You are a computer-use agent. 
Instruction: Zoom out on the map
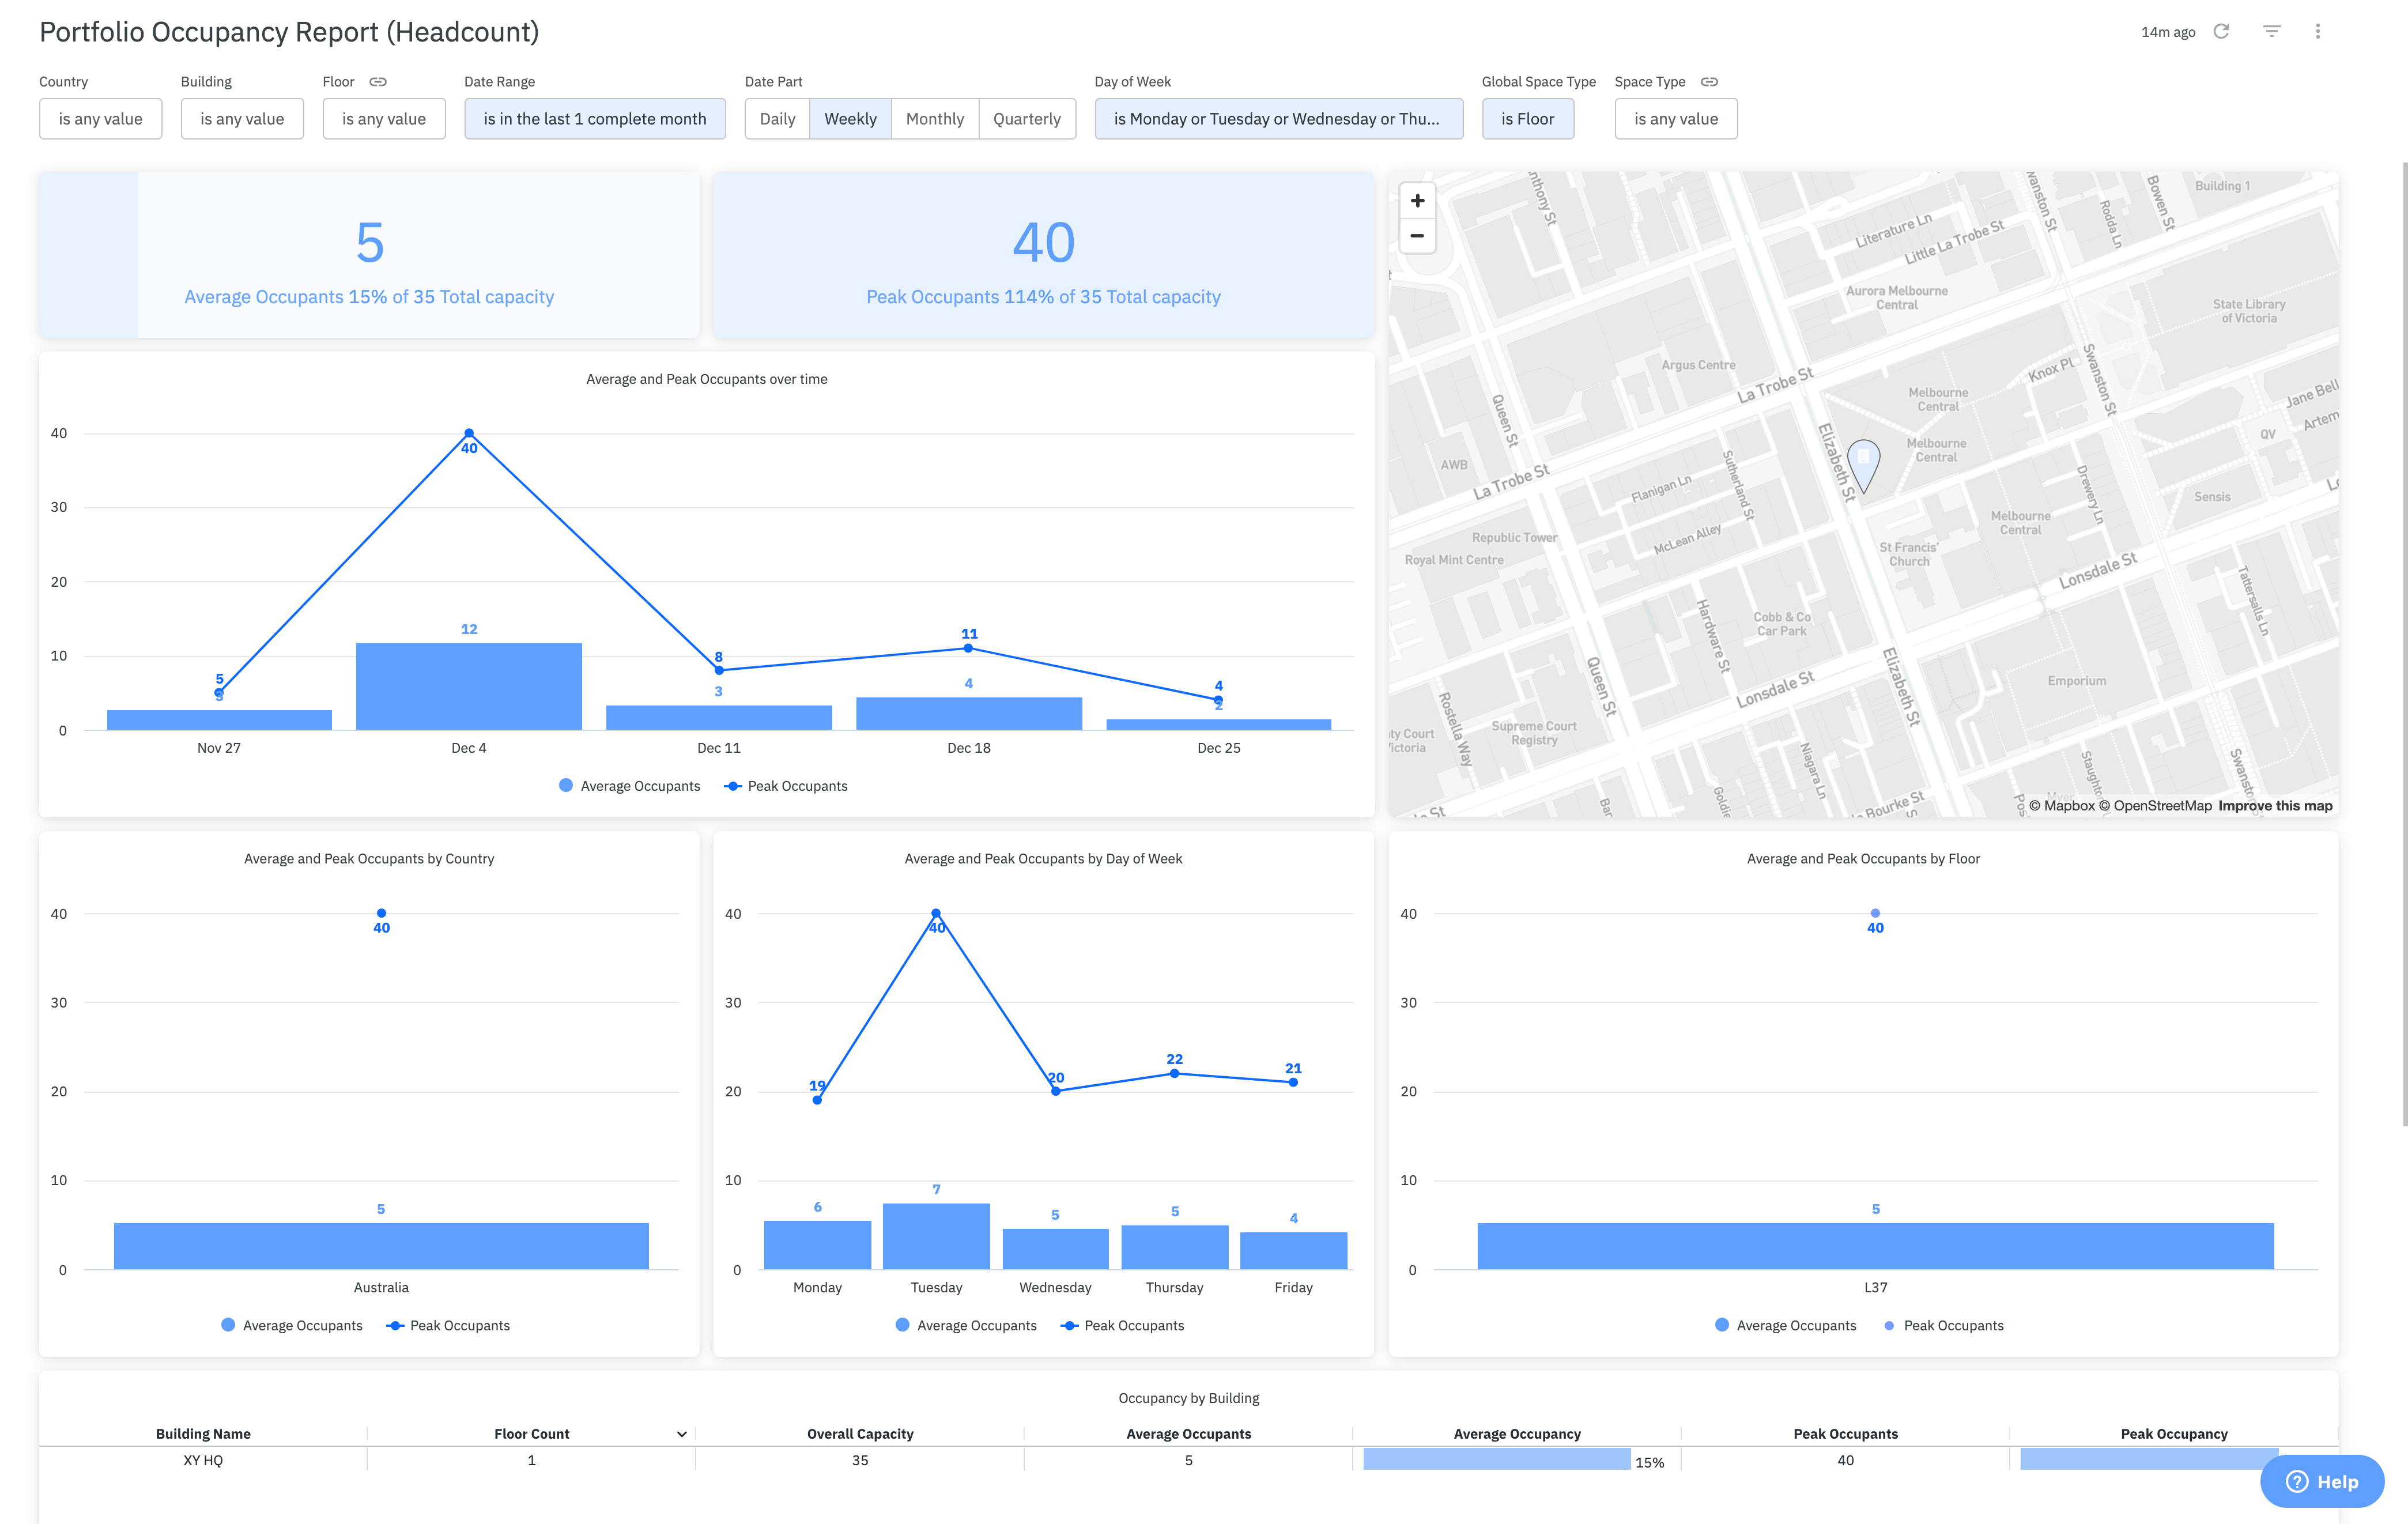tap(1417, 236)
